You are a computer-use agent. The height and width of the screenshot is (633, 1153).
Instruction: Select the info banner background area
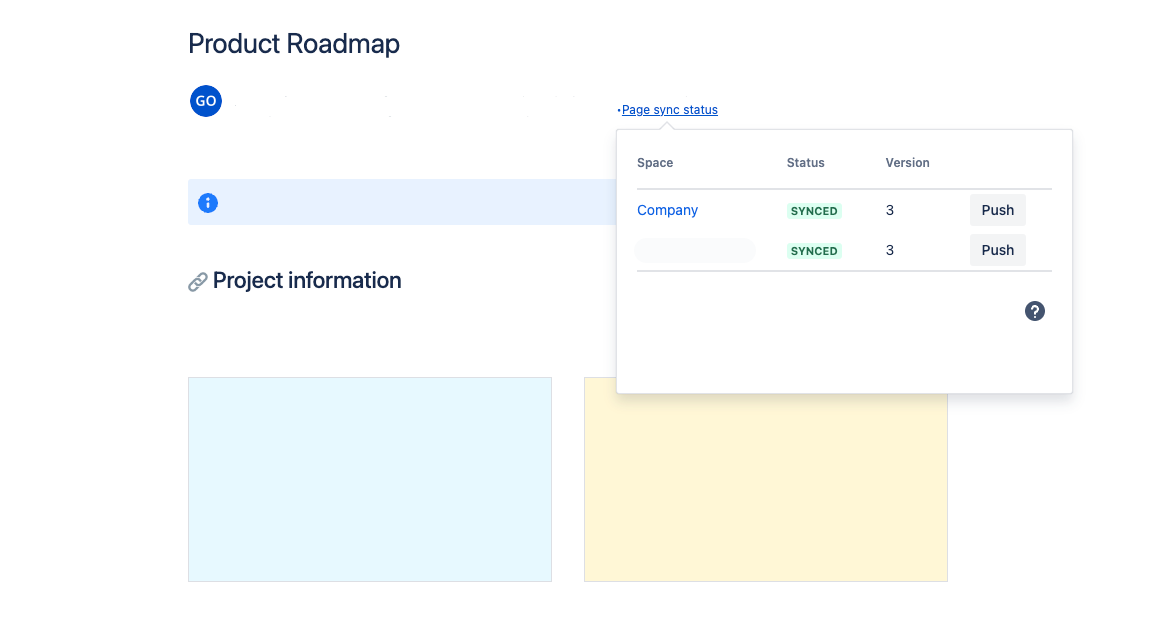pos(420,202)
